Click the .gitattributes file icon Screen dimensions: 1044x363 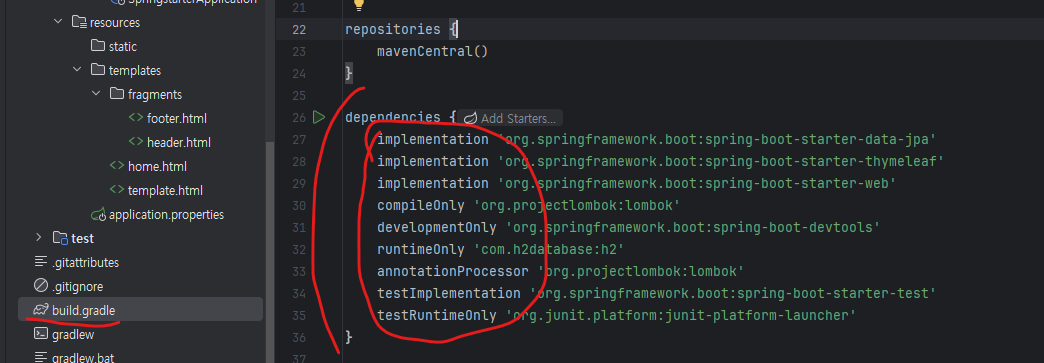(x=41, y=262)
